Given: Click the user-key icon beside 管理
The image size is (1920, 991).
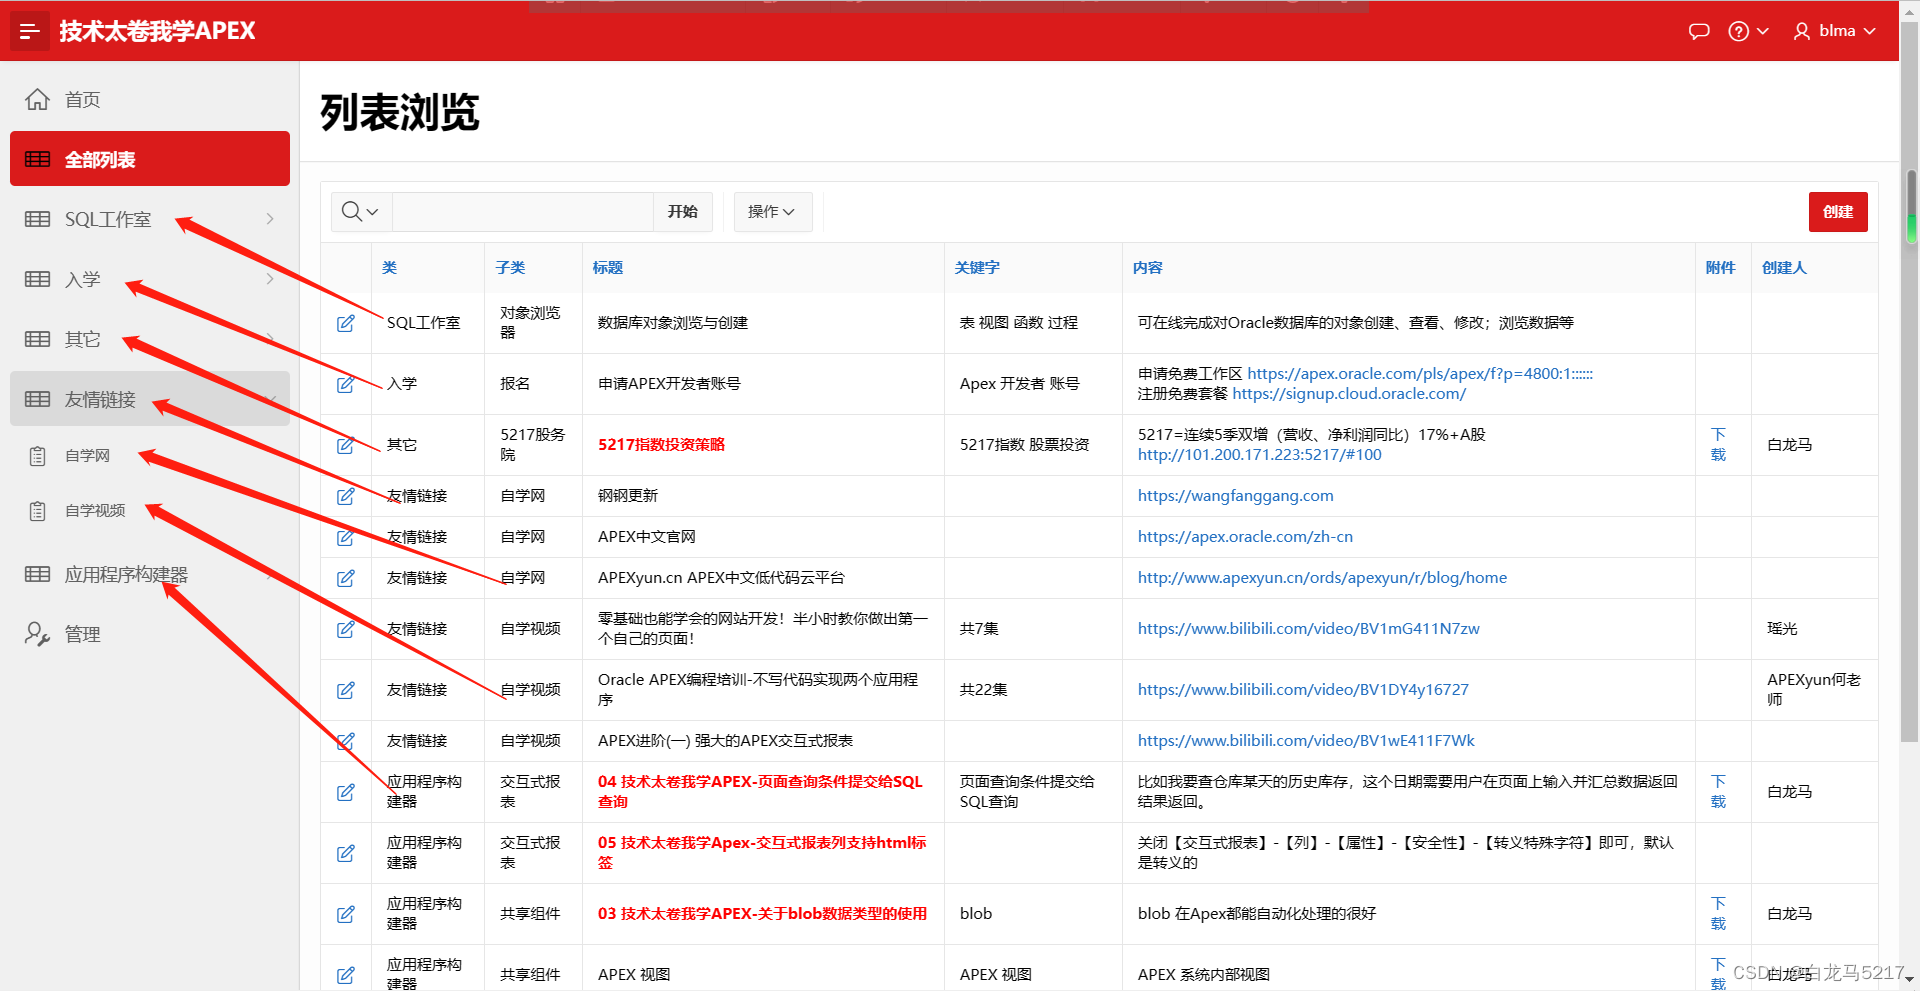Looking at the screenshot, I should [37, 634].
